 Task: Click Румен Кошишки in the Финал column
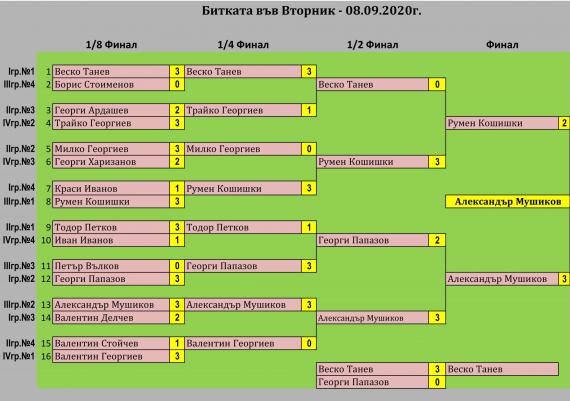pyautogui.click(x=502, y=123)
